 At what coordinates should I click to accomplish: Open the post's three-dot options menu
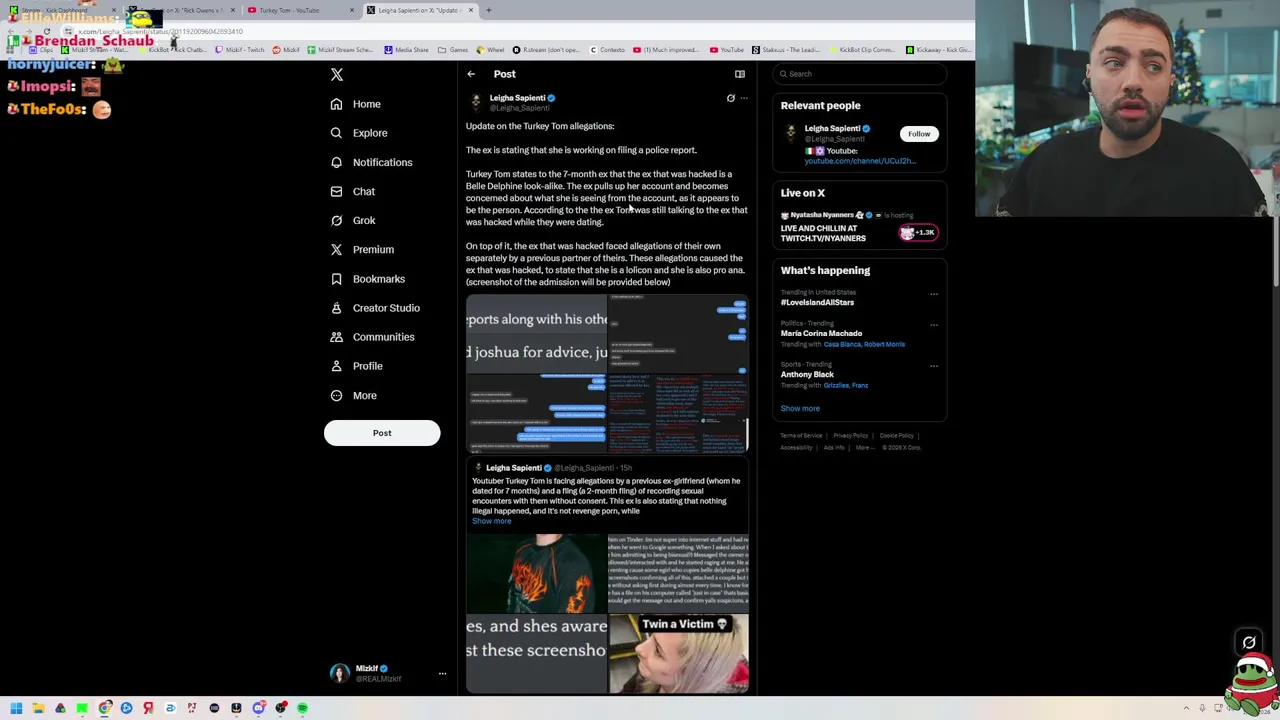[x=744, y=98]
